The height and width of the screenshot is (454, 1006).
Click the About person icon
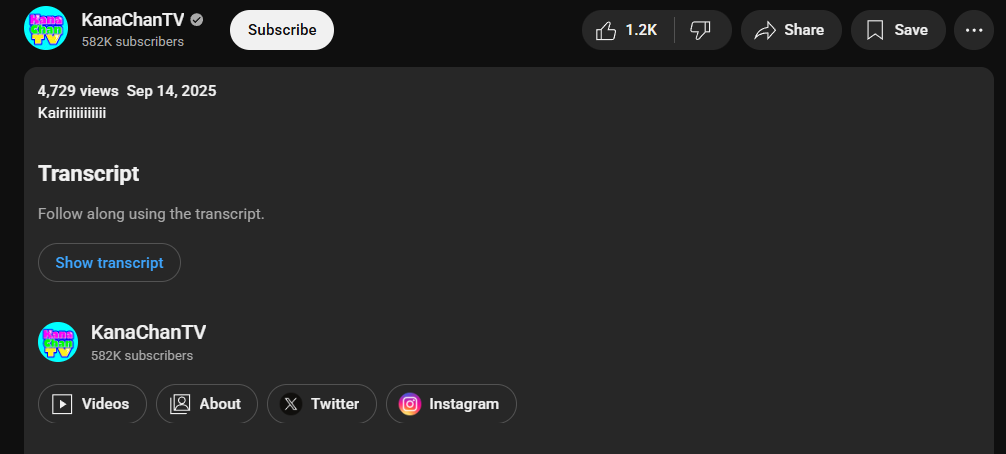180,404
